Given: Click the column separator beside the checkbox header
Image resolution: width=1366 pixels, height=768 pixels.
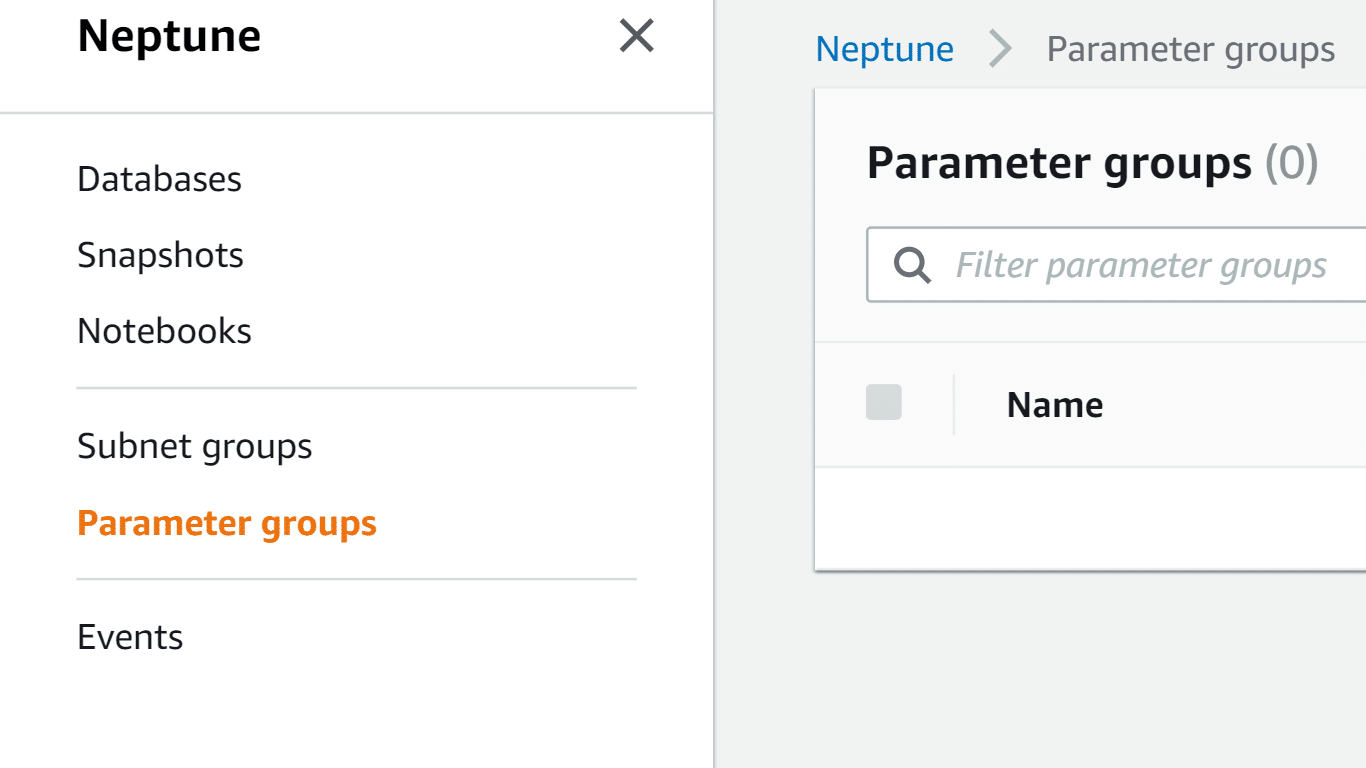Looking at the screenshot, I should 955,403.
